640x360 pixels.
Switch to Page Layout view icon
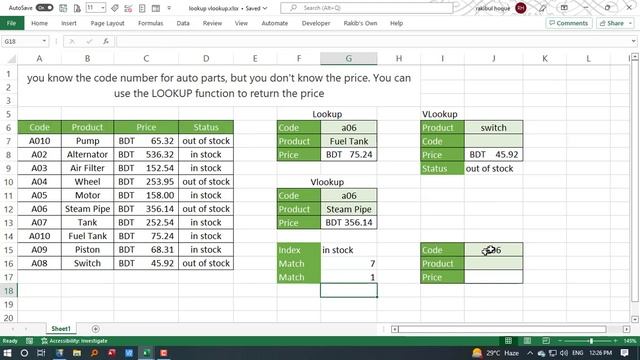pyautogui.click(x=527, y=341)
